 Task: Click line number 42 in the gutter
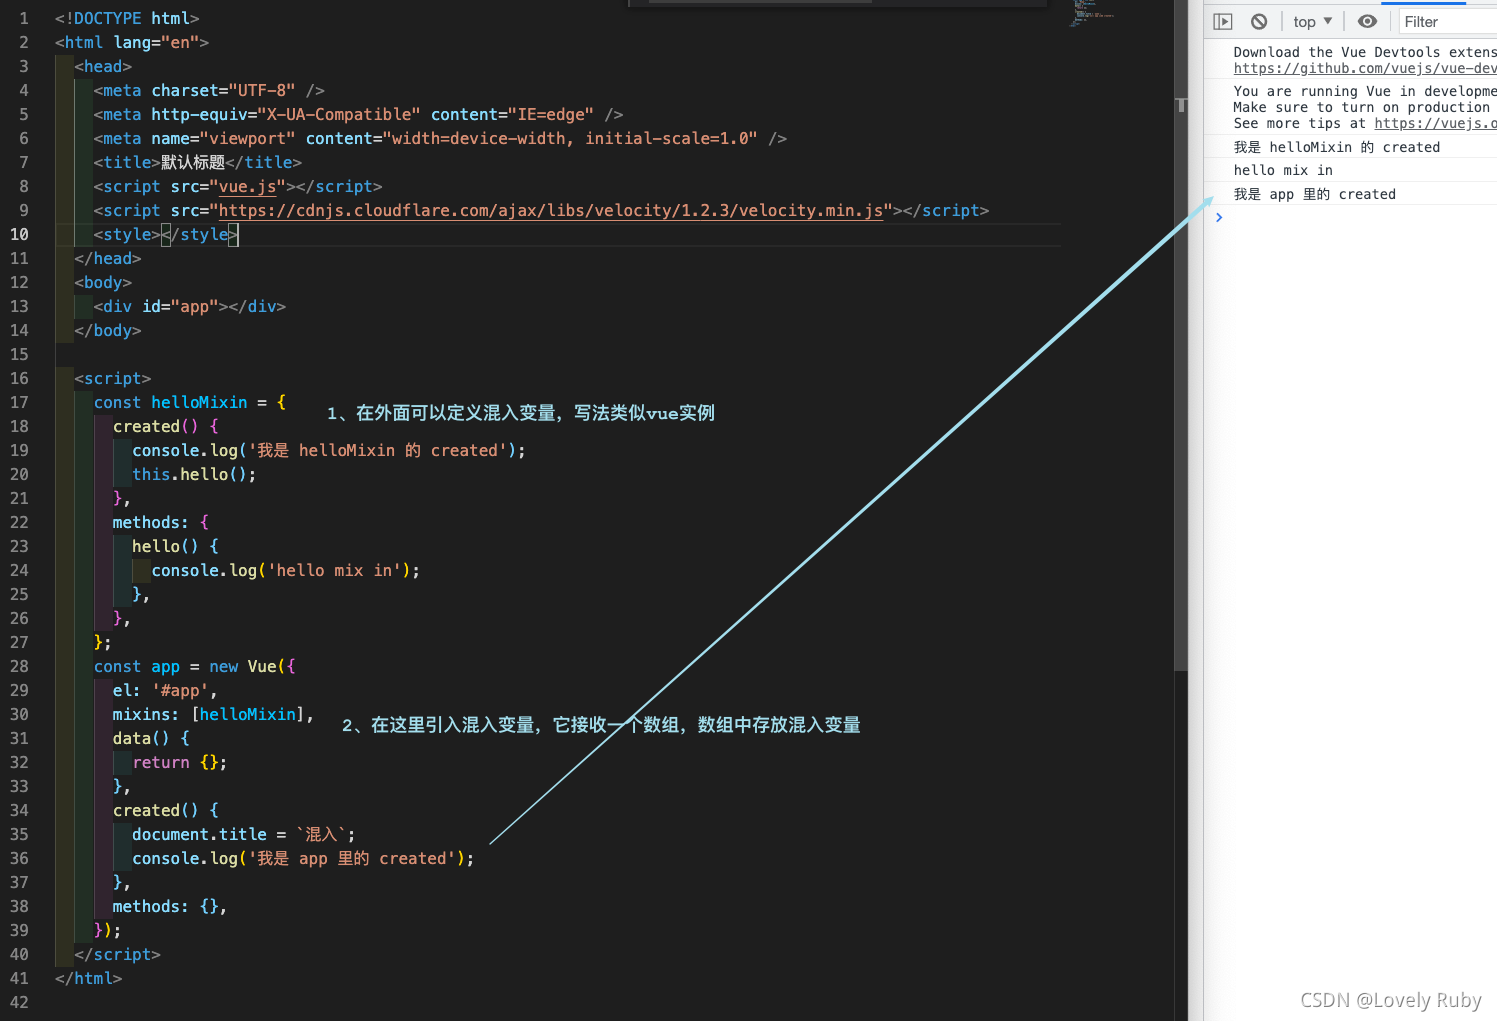coord(19,1002)
